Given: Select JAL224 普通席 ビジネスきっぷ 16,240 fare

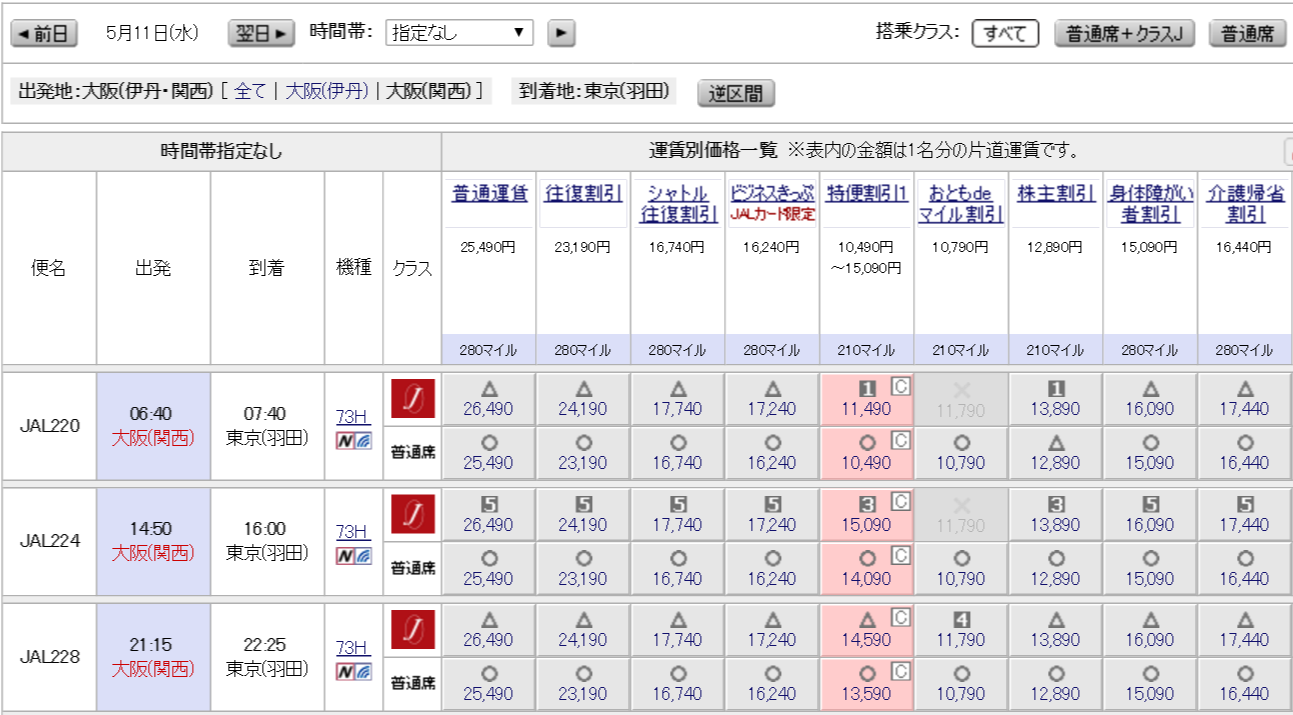Looking at the screenshot, I should point(772,568).
